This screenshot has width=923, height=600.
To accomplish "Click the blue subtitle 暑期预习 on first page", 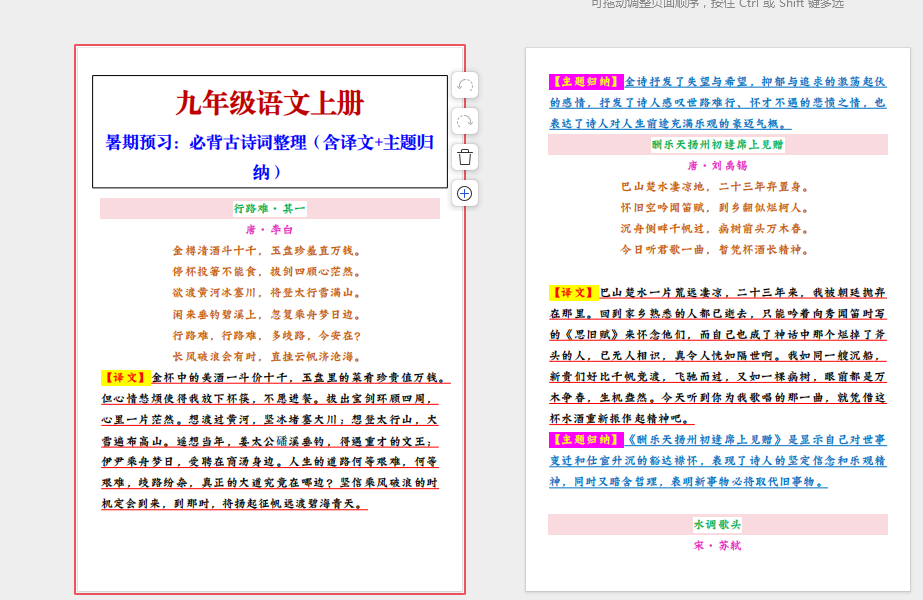I will (269, 156).
